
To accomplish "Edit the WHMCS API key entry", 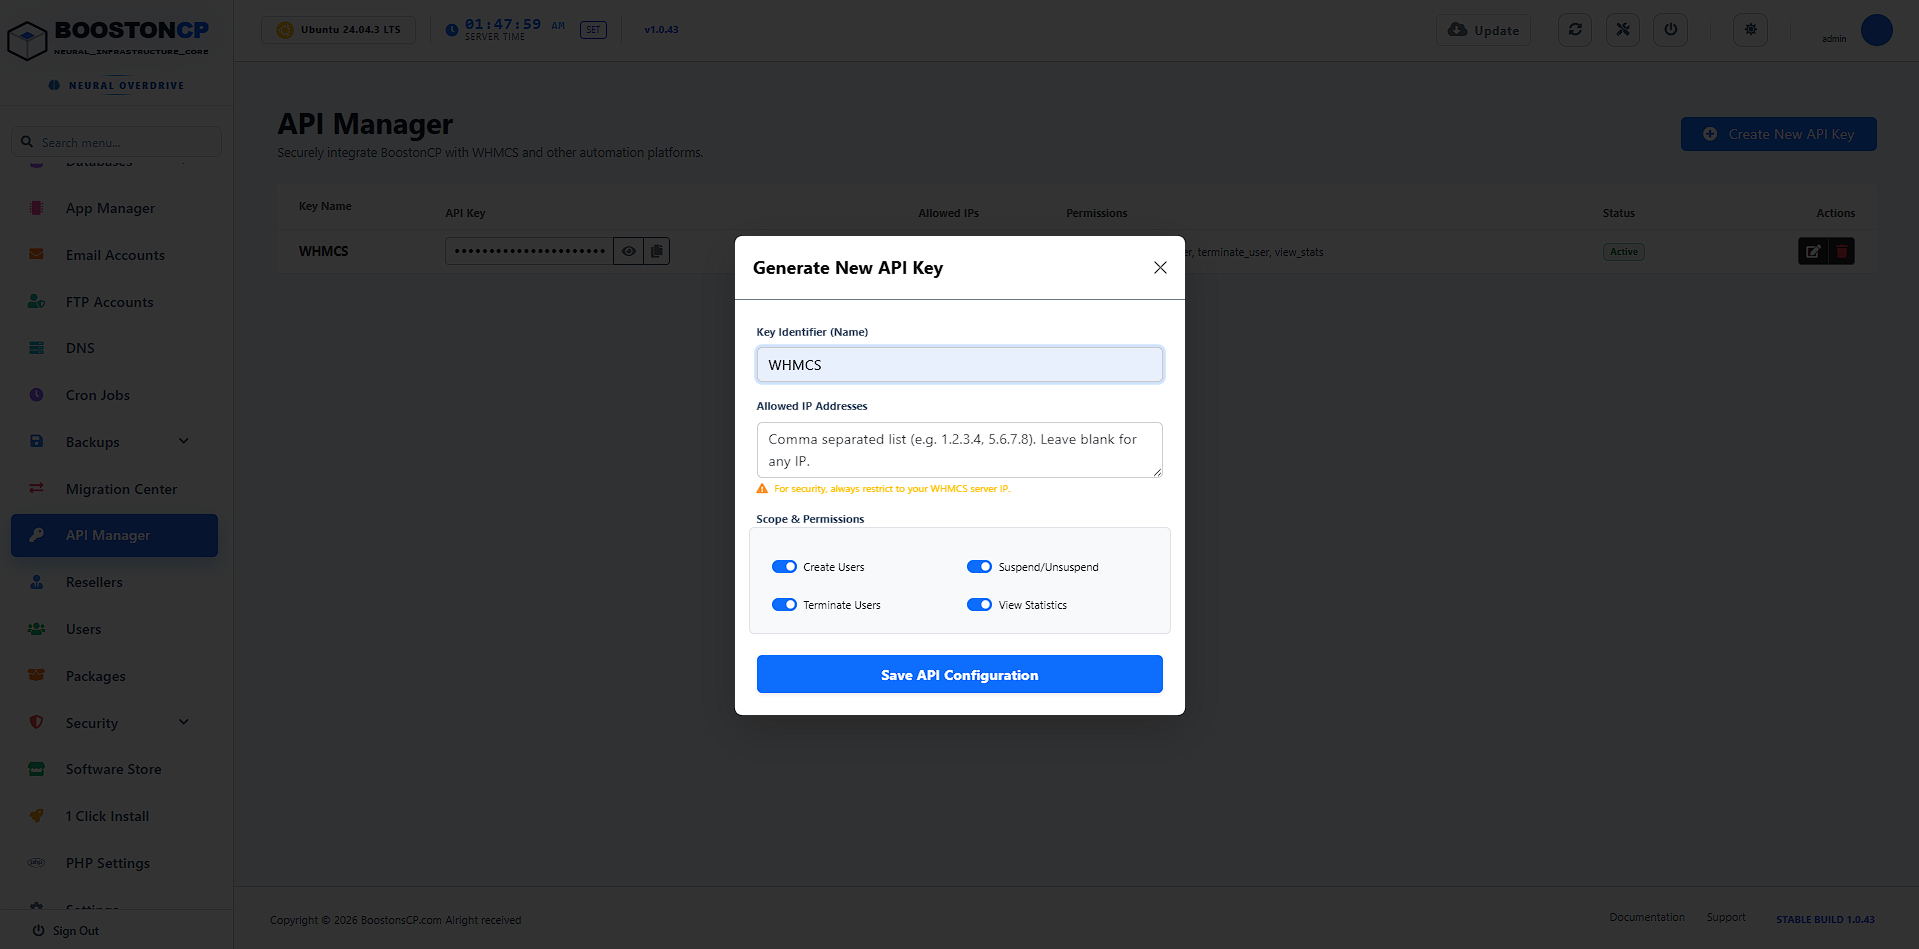I will tap(1812, 251).
